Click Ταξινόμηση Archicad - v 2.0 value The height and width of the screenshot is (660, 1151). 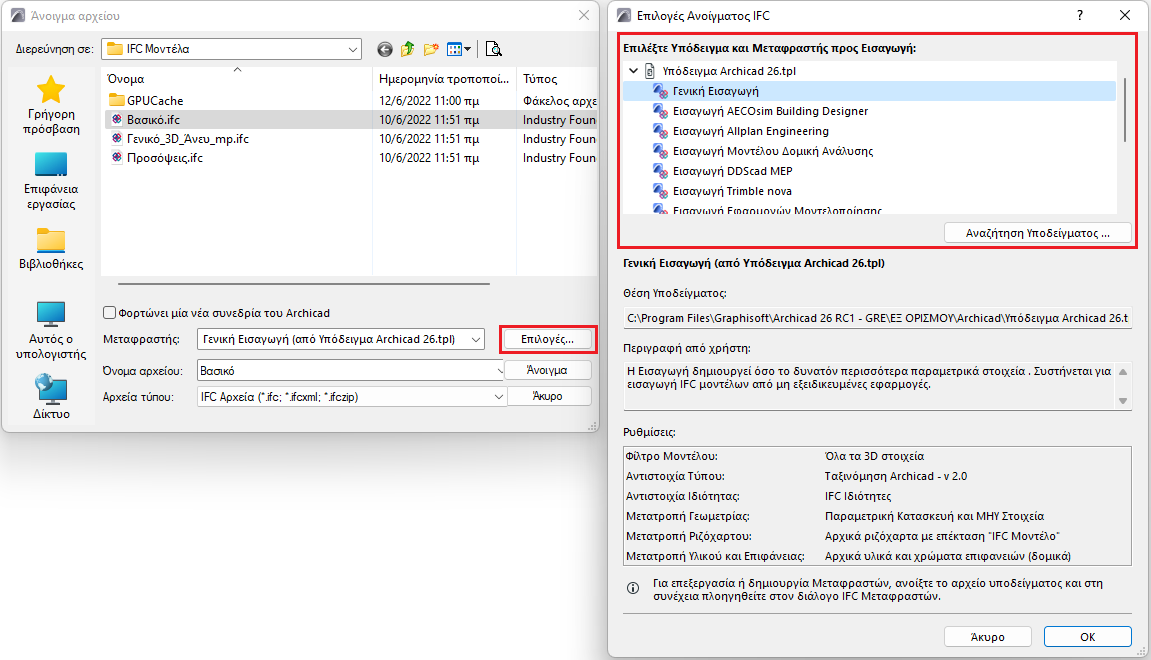(896, 476)
